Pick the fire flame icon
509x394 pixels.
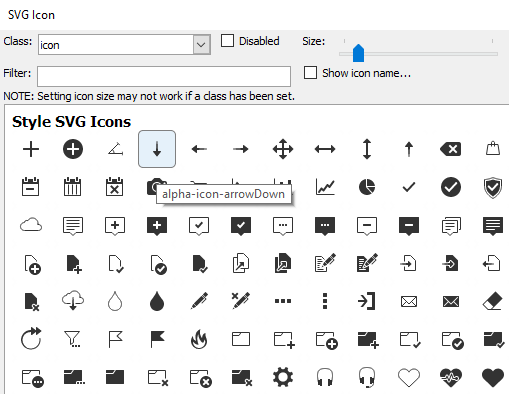point(199,339)
